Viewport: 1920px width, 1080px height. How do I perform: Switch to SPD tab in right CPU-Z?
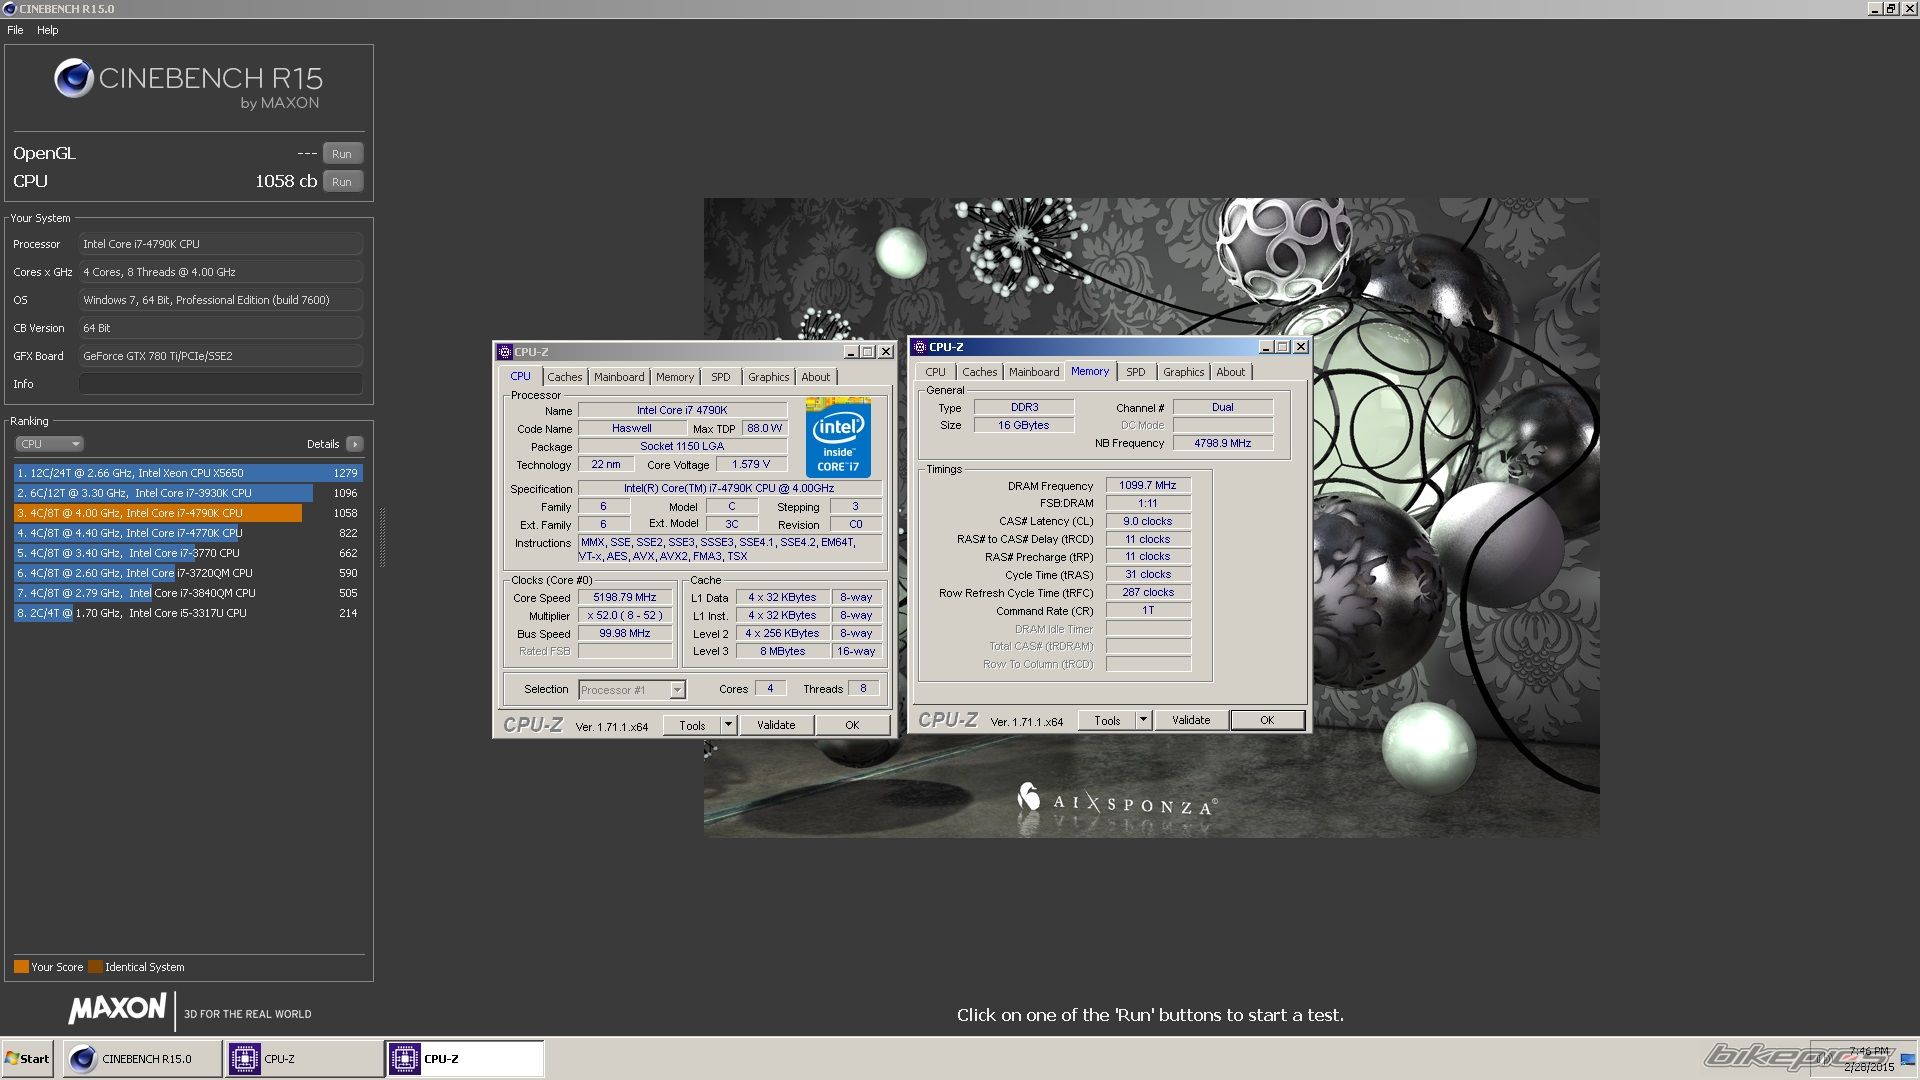point(1136,372)
